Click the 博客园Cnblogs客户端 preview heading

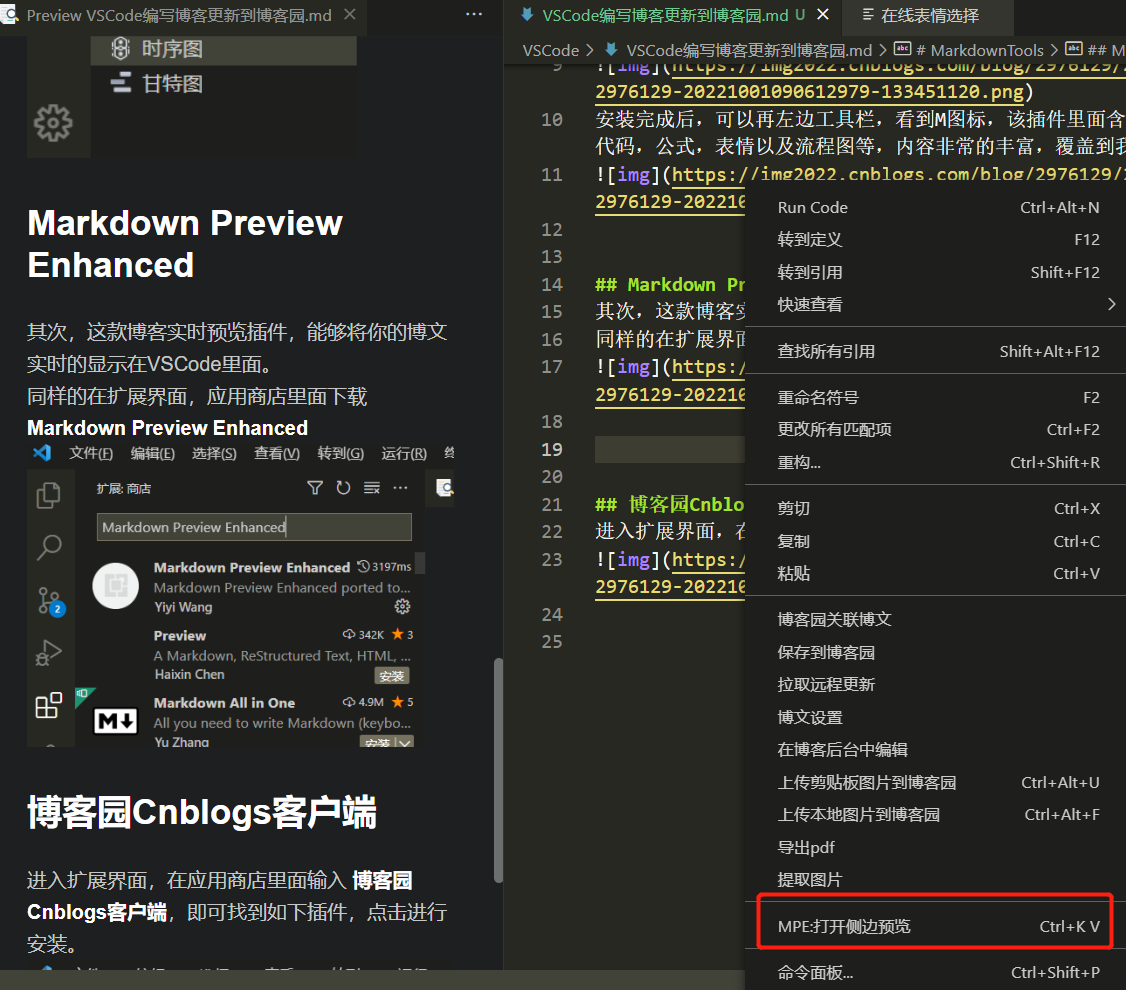tap(202, 813)
